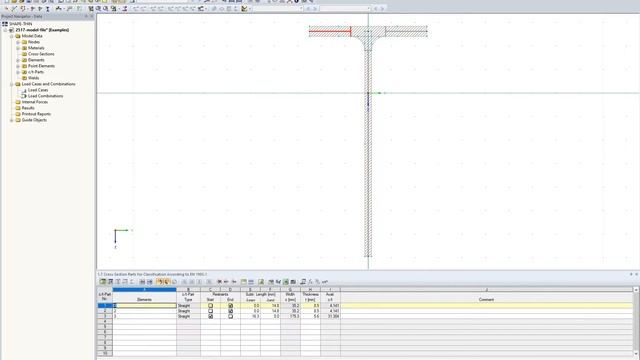The image size is (640, 360).
Task: Select the red highlighted flange element in drawing
Action: [x=330, y=31]
